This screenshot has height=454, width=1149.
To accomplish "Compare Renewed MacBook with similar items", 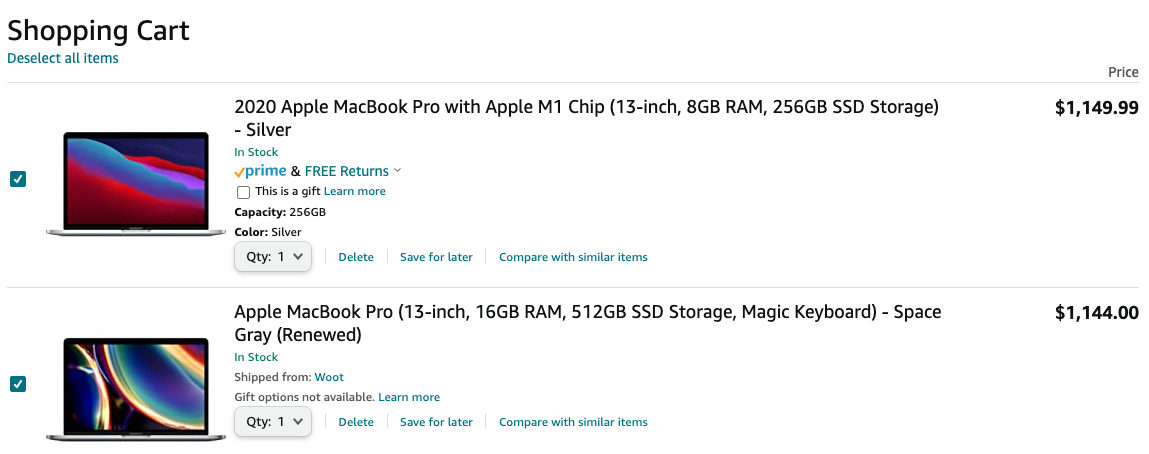I will pyautogui.click(x=573, y=422).
